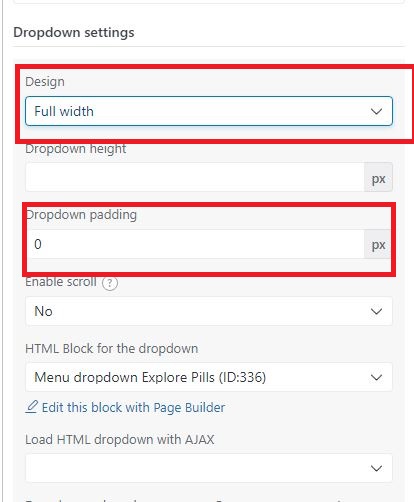Click the chevron arrow in Enable scroll select
This screenshot has height=502, width=414.
(376, 311)
